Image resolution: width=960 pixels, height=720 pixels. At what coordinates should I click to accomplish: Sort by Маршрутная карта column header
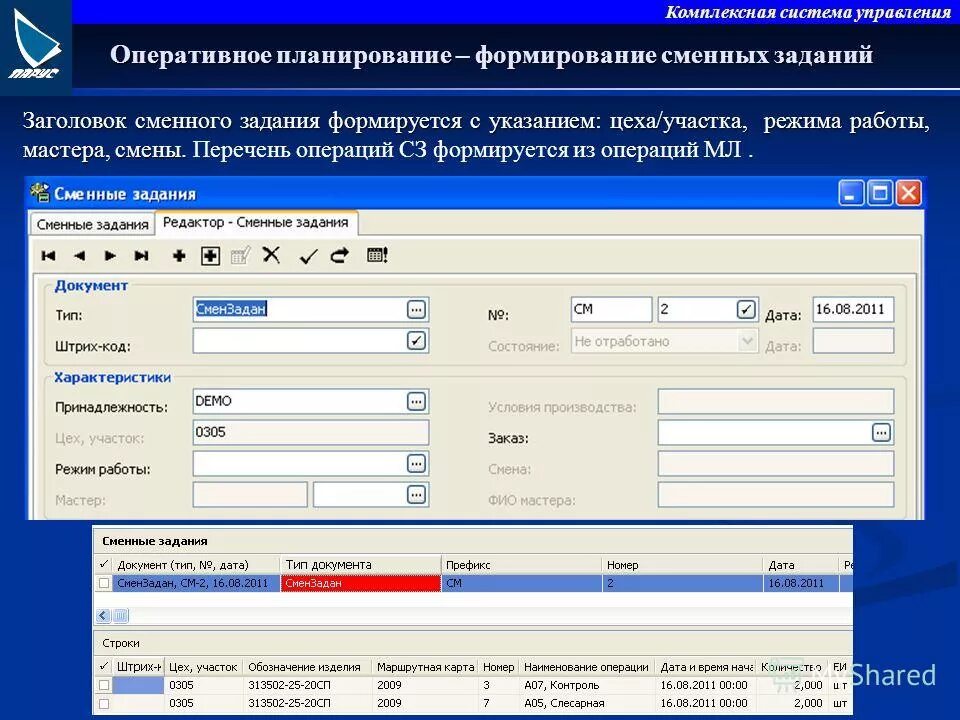click(x=426, y=667)
